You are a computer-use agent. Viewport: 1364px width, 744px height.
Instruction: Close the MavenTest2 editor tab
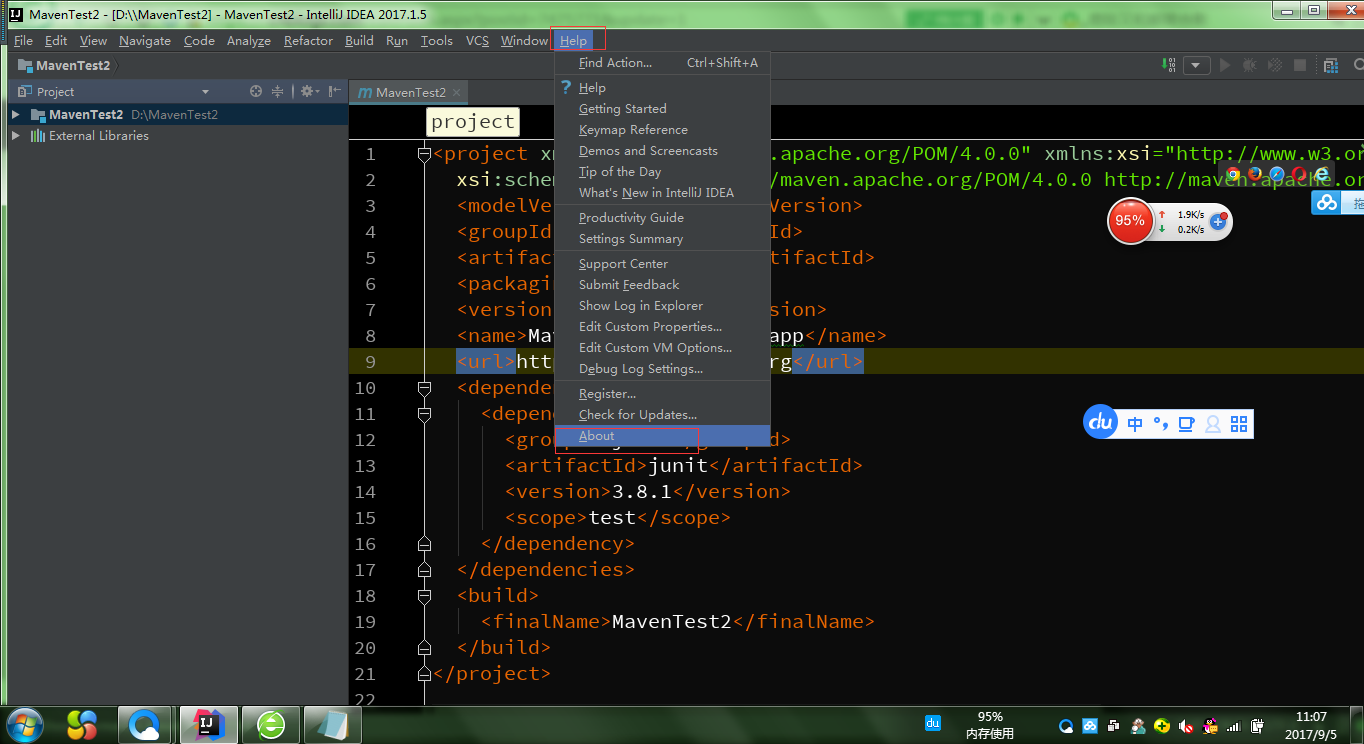tap(457, 92)
